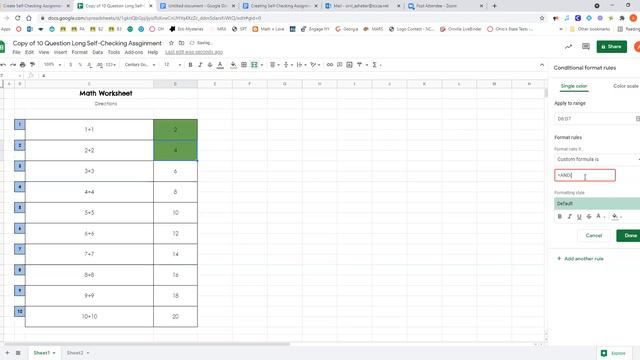
Task: Open the Insert menu
Action: coord(60,52)
